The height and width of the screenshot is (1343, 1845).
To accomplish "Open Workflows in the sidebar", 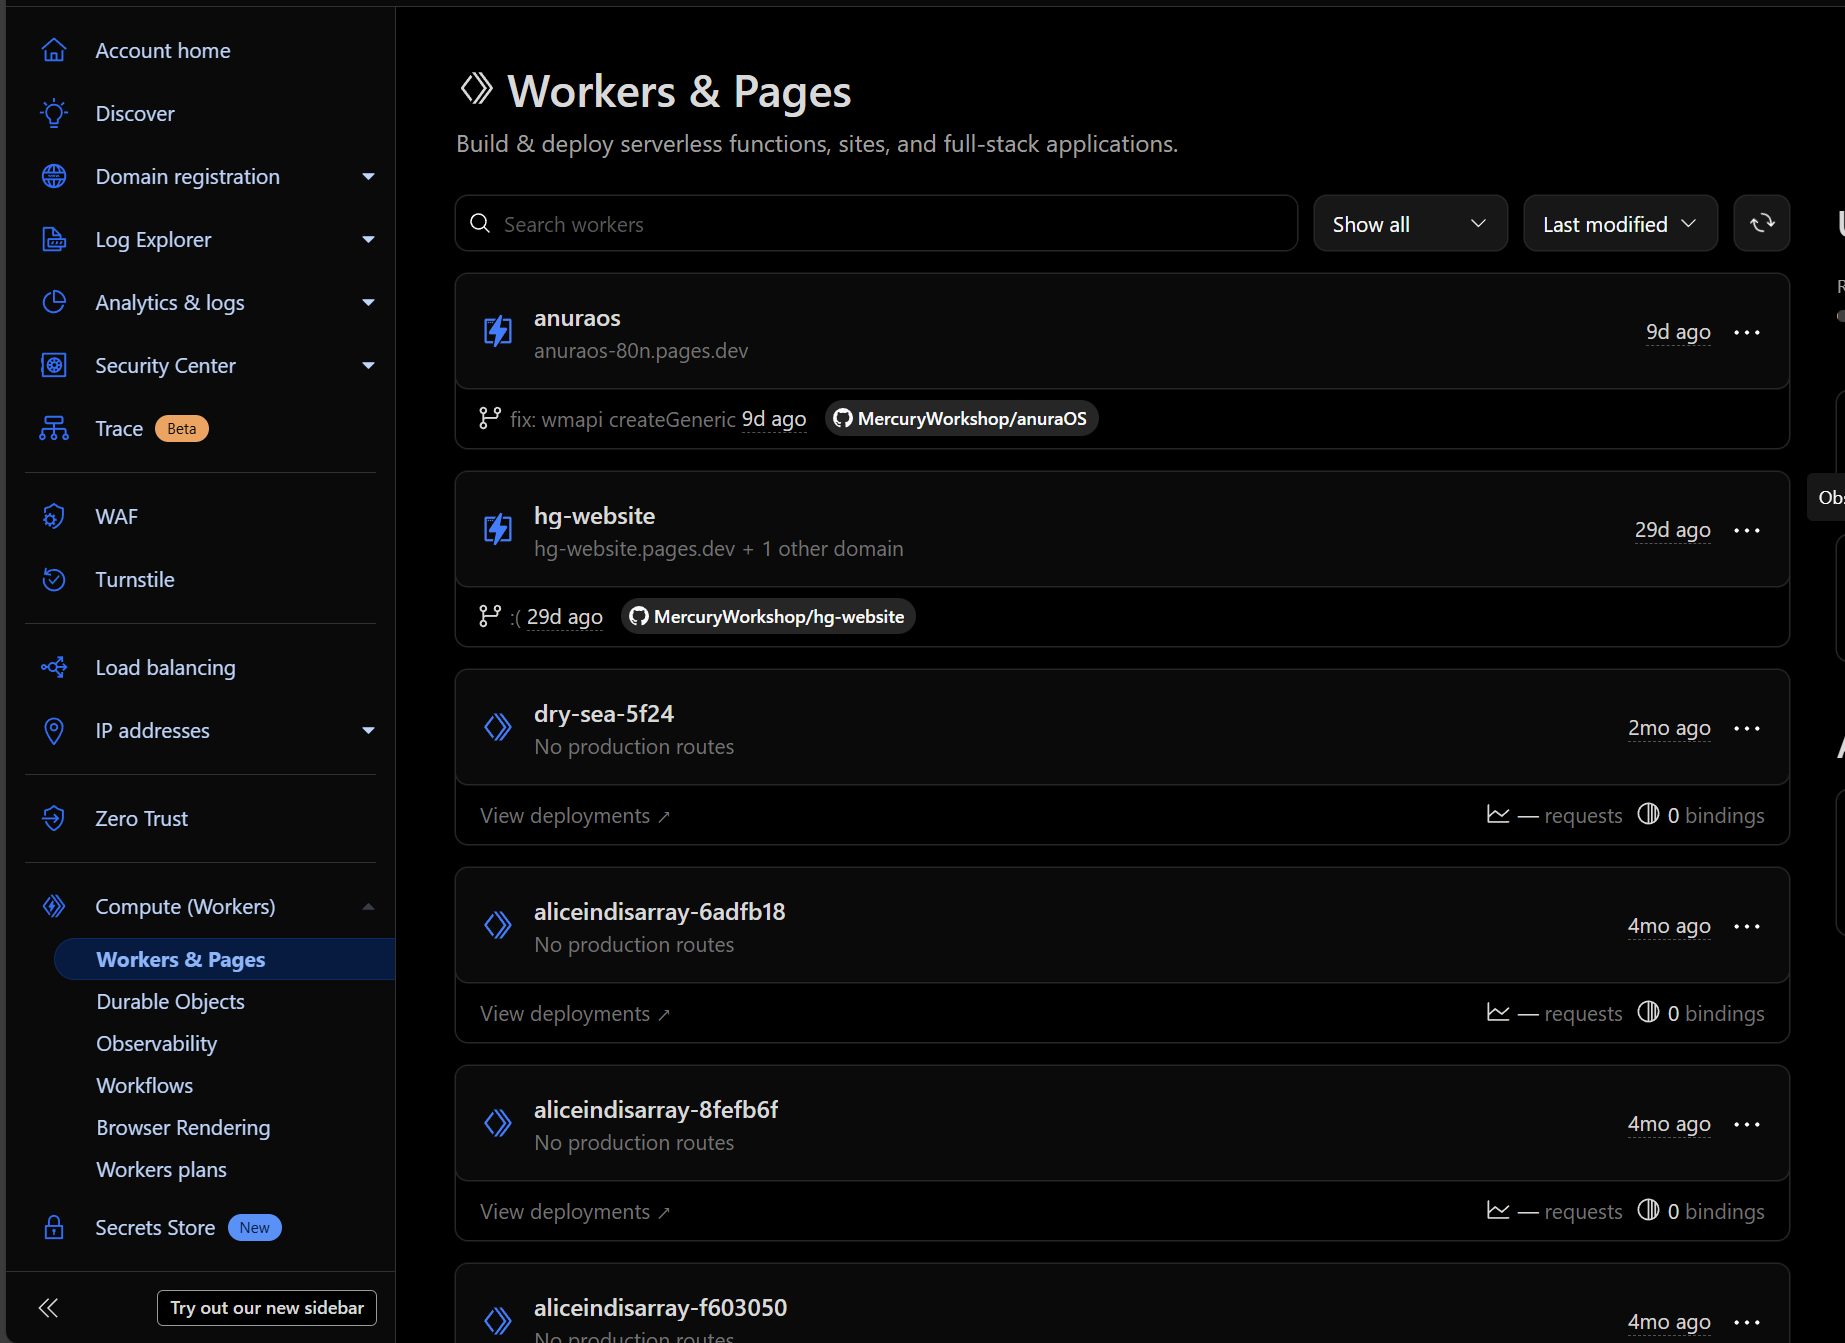I will (x=145, y=1085).
